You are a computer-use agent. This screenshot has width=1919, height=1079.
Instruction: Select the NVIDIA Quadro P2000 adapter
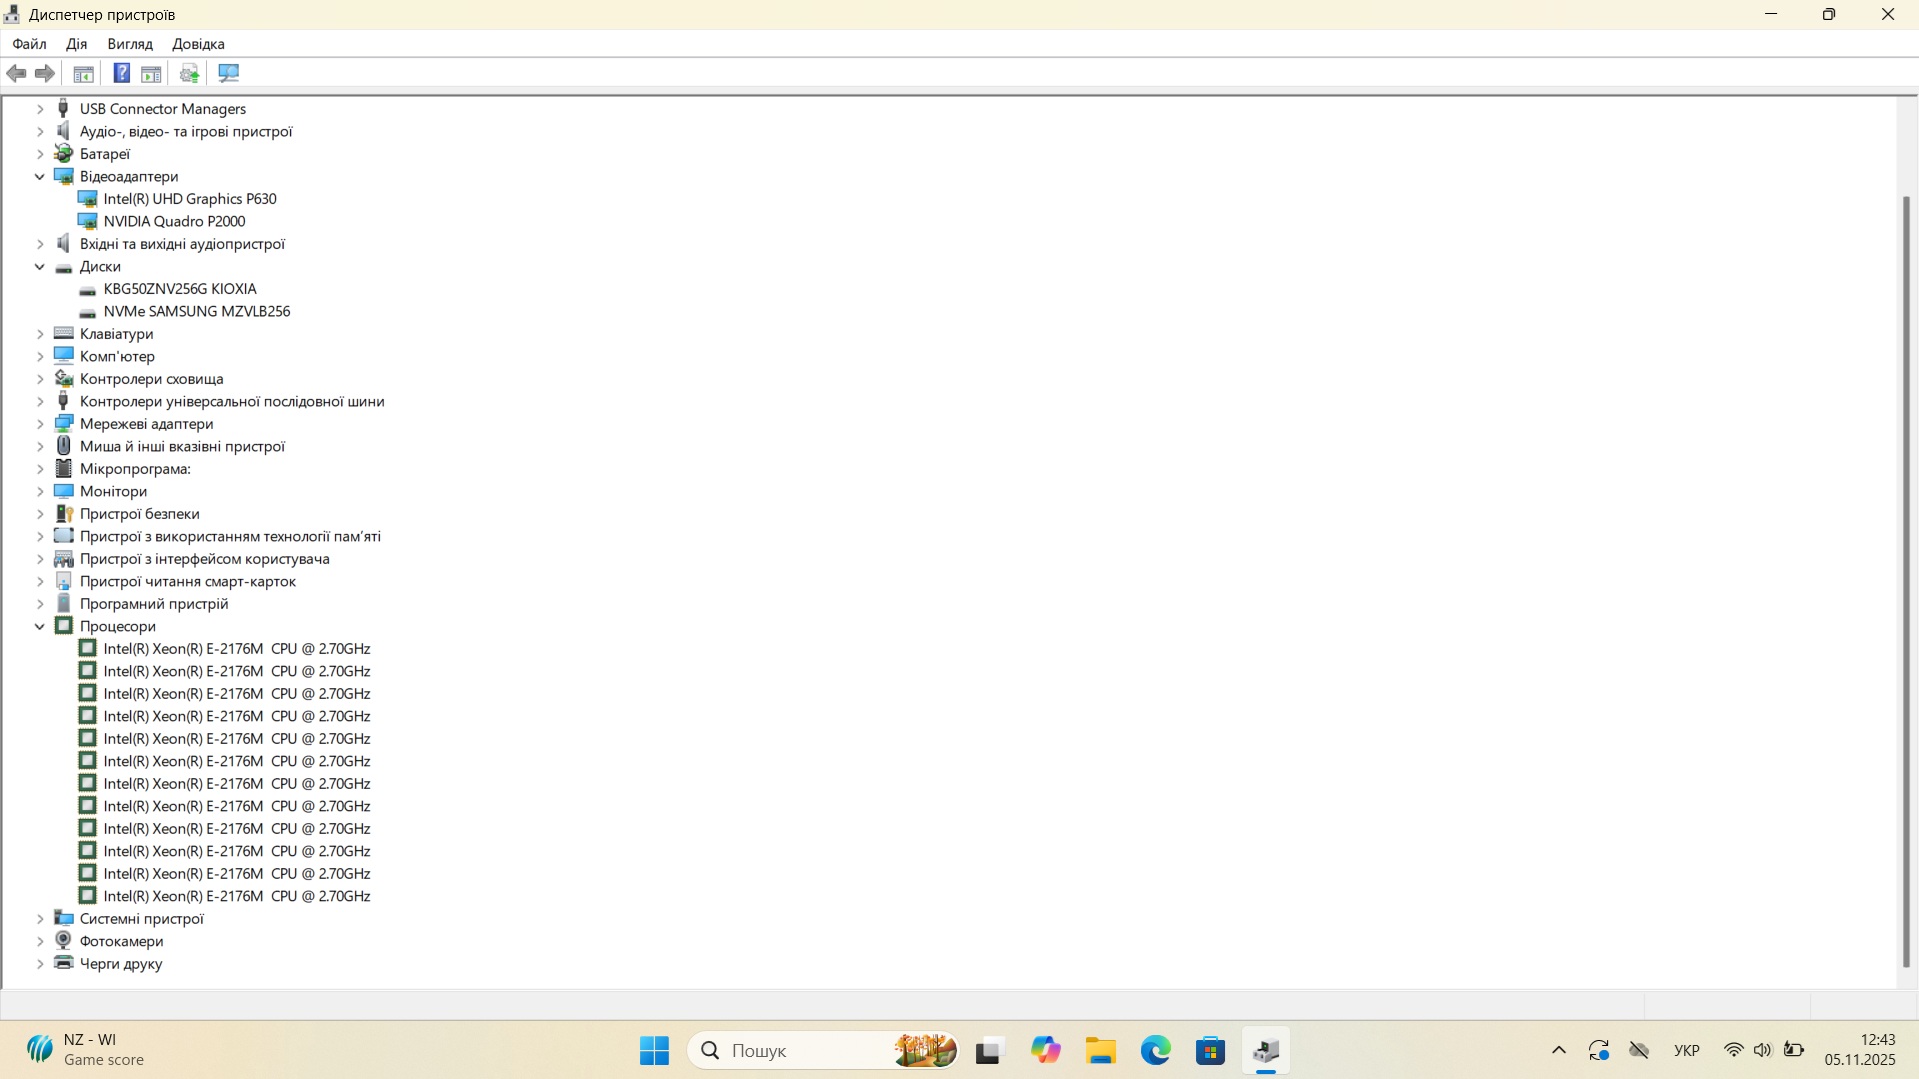pyautogui.click(x=174, y=221)
